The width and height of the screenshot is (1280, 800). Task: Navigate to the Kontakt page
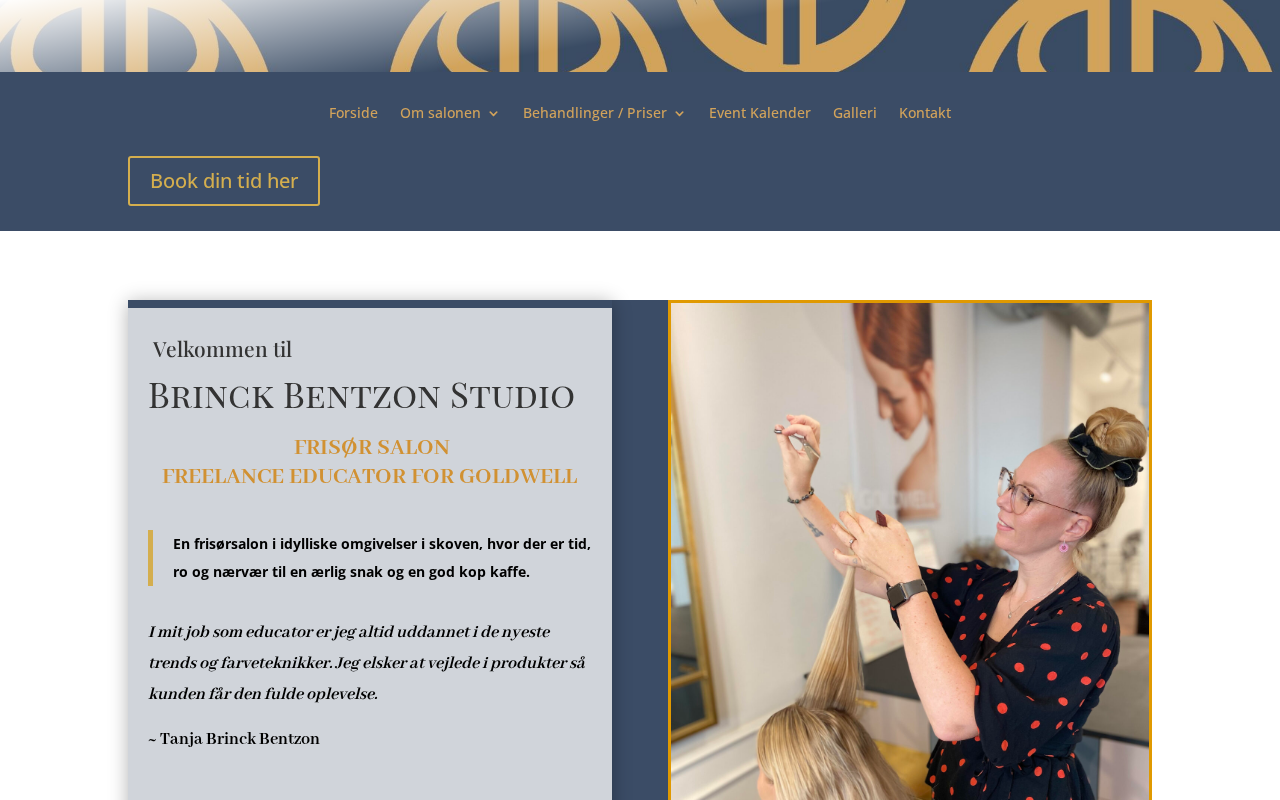point(925,113)
